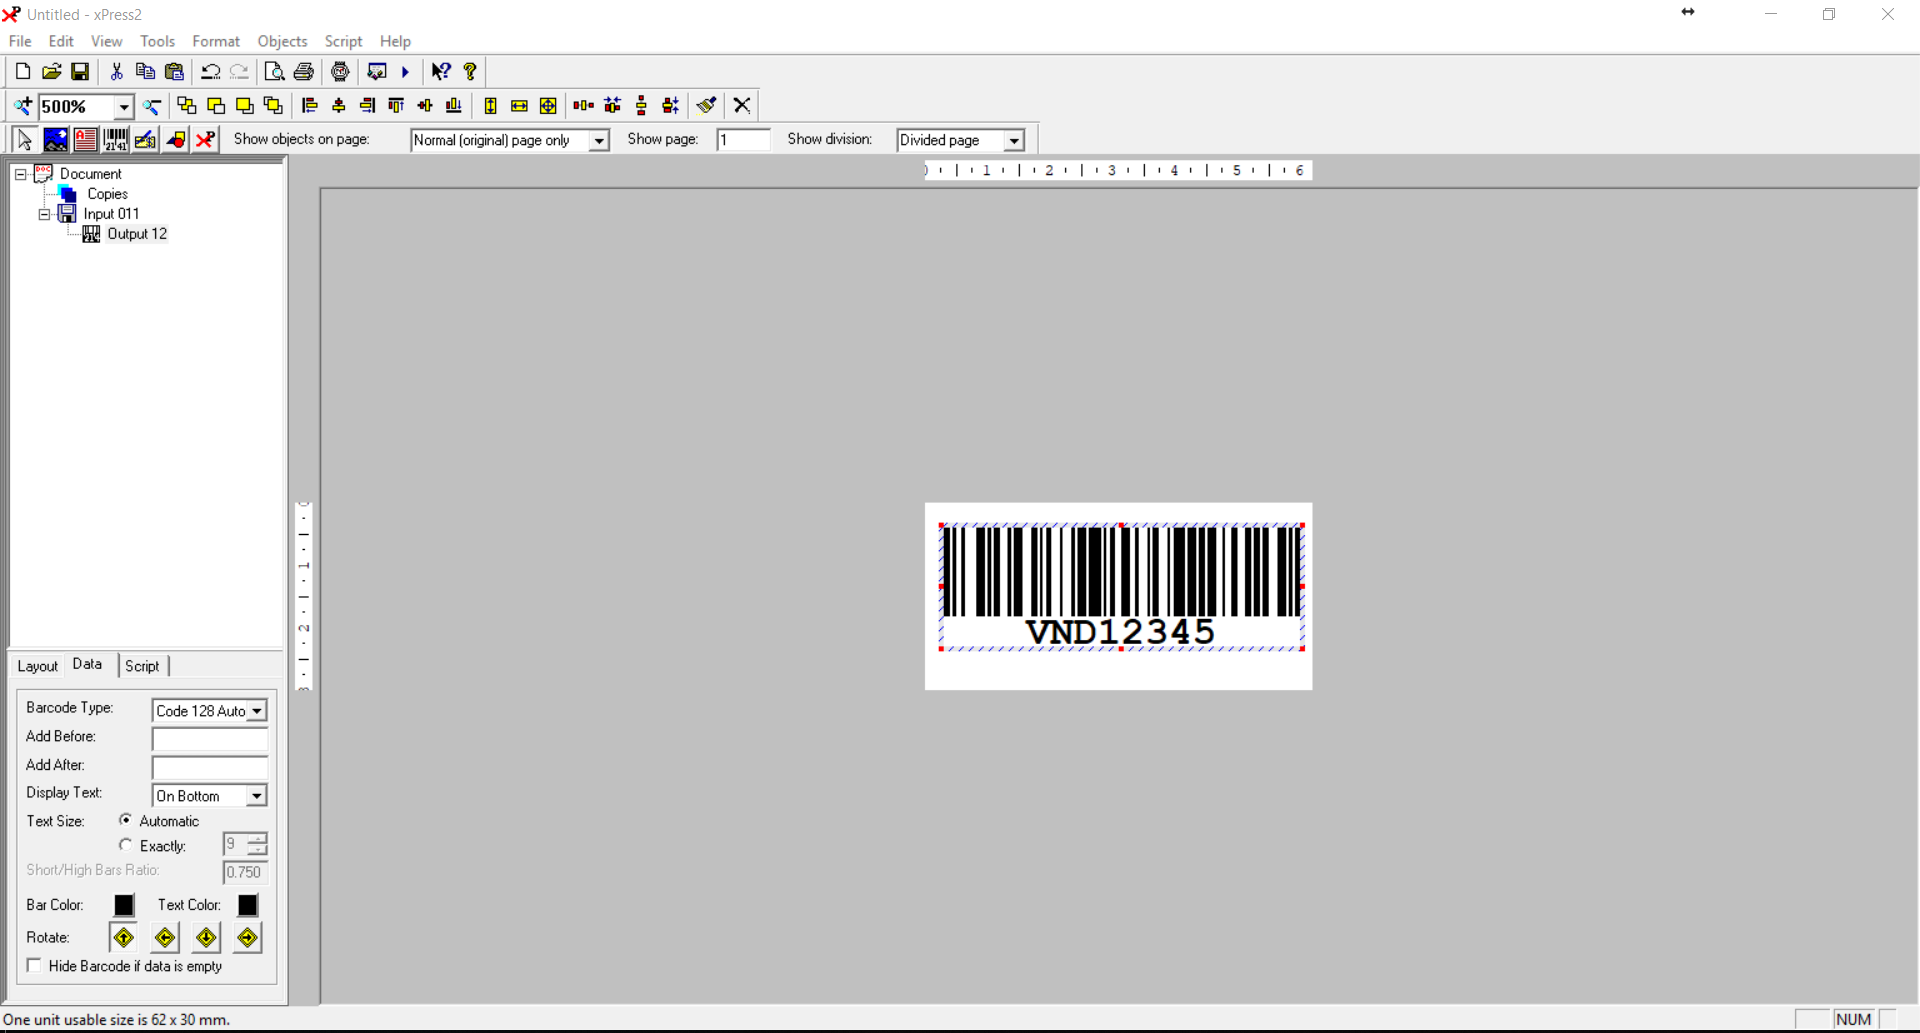Select the Automatic text size option
The height and width of the screenshot is (1033, 1920).
126,820
